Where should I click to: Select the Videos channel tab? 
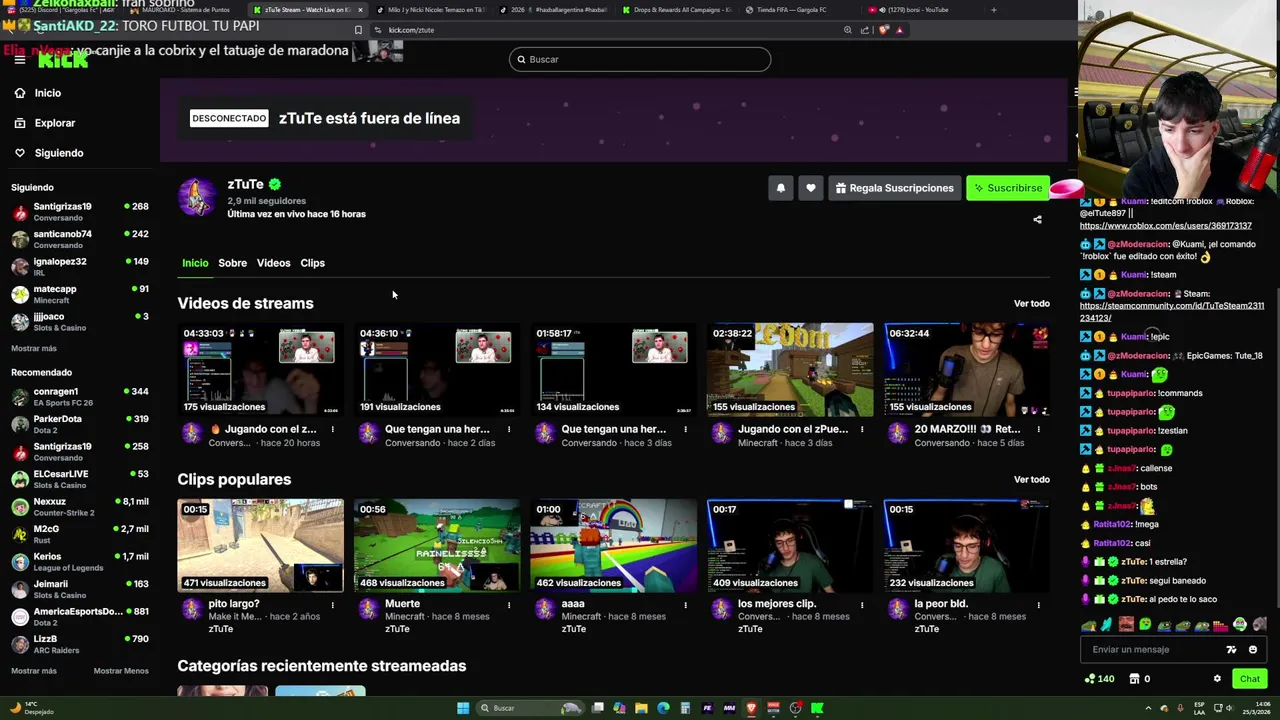pos(273,263)
